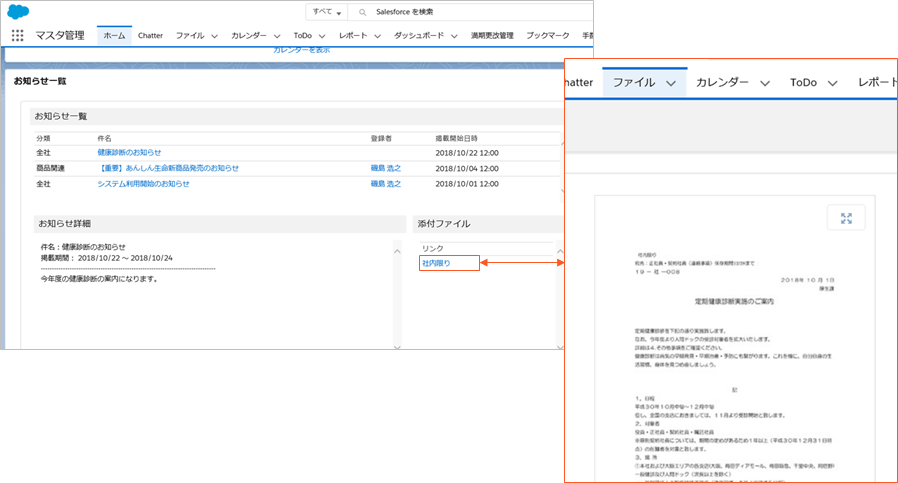Open the App Launcher grid icon
Screen dimensions: 898x483
coord(18,36)
